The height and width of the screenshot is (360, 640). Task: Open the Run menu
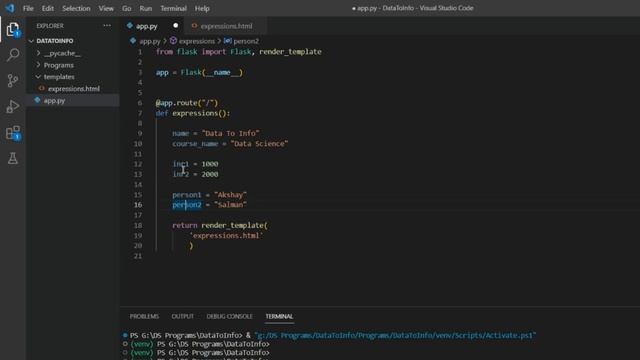point(145,8)
